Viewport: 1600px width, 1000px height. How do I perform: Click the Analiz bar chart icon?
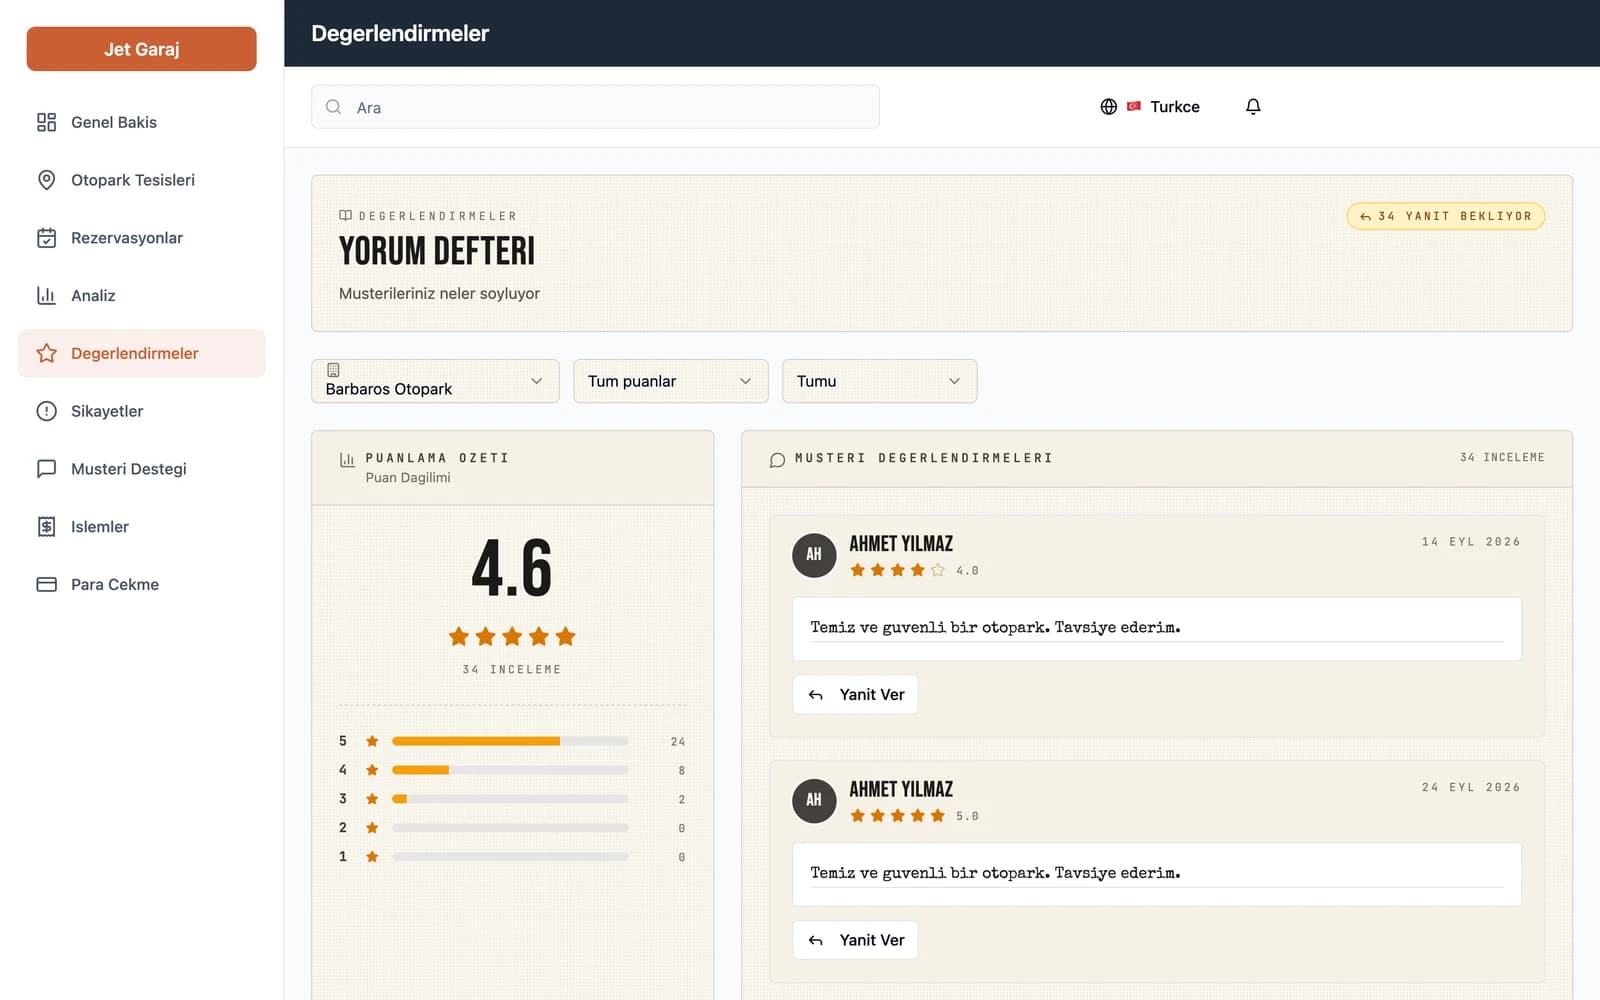click(x=46, y=295)
